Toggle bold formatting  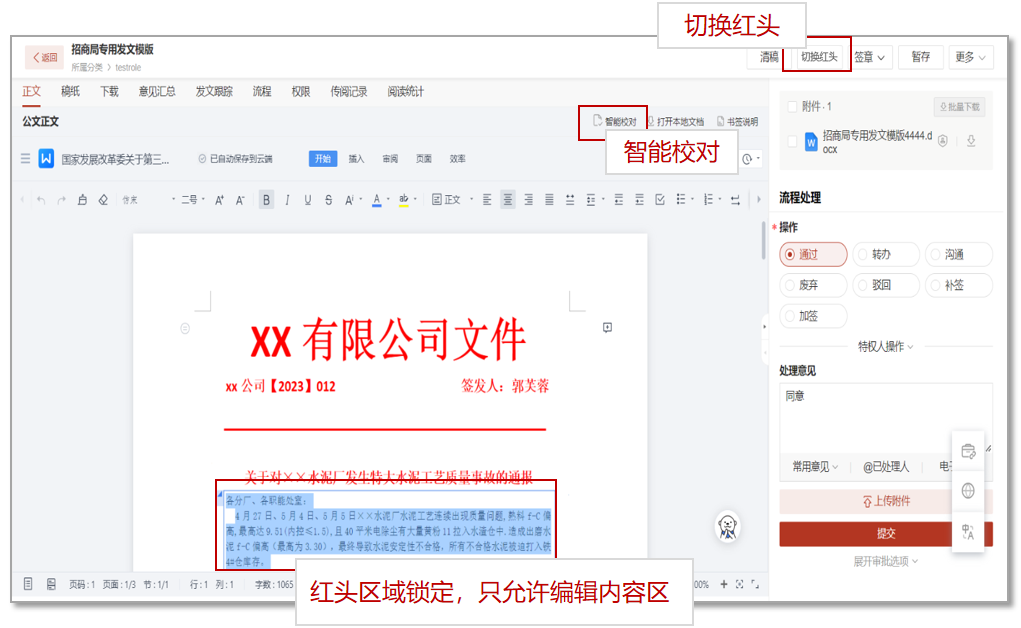tap(266, 200)
